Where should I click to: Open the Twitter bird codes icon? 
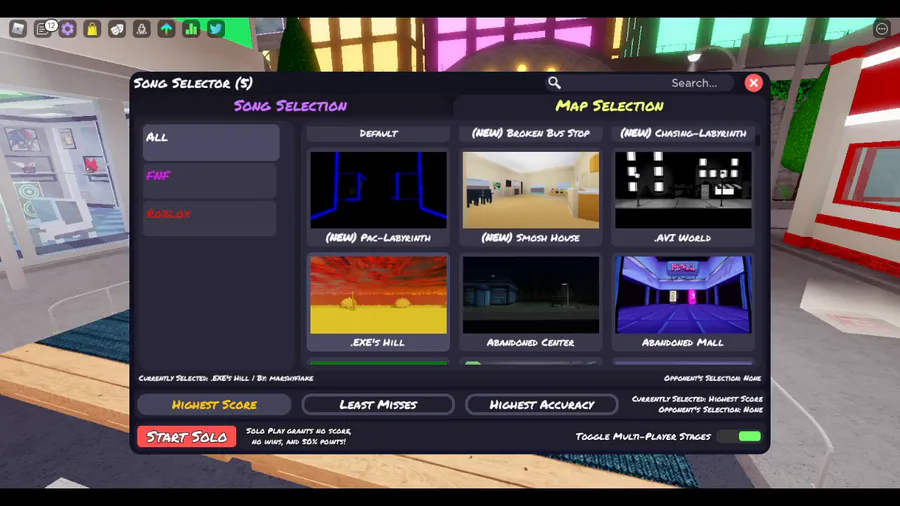[x=216, y=29]
